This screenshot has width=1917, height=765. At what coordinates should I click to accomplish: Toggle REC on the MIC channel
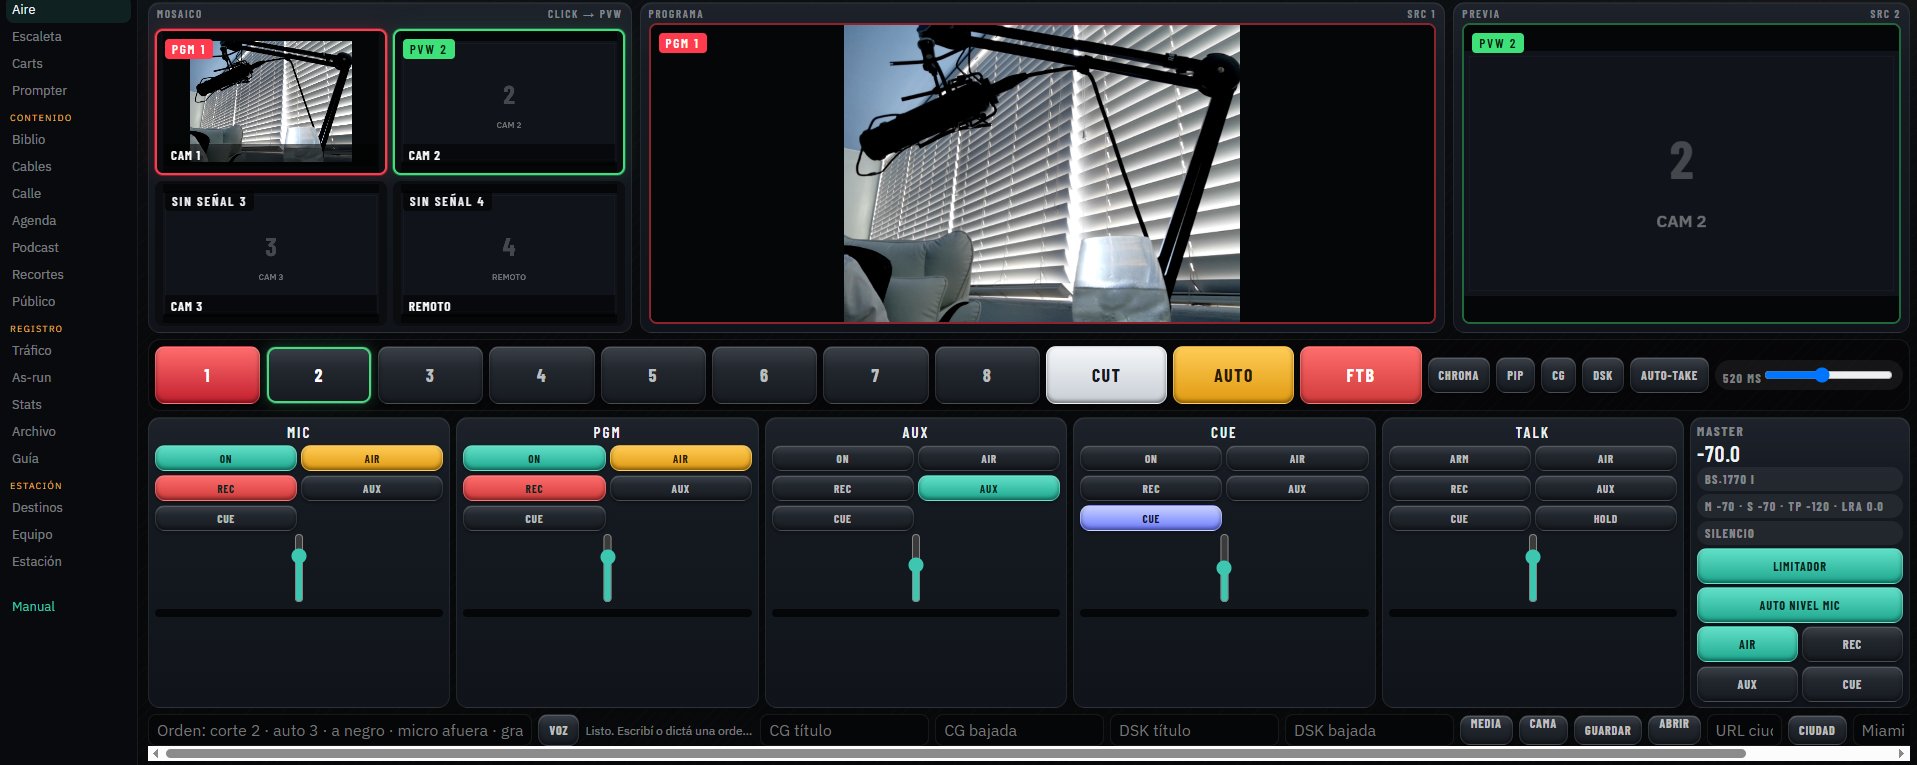[x=226, y=488]
